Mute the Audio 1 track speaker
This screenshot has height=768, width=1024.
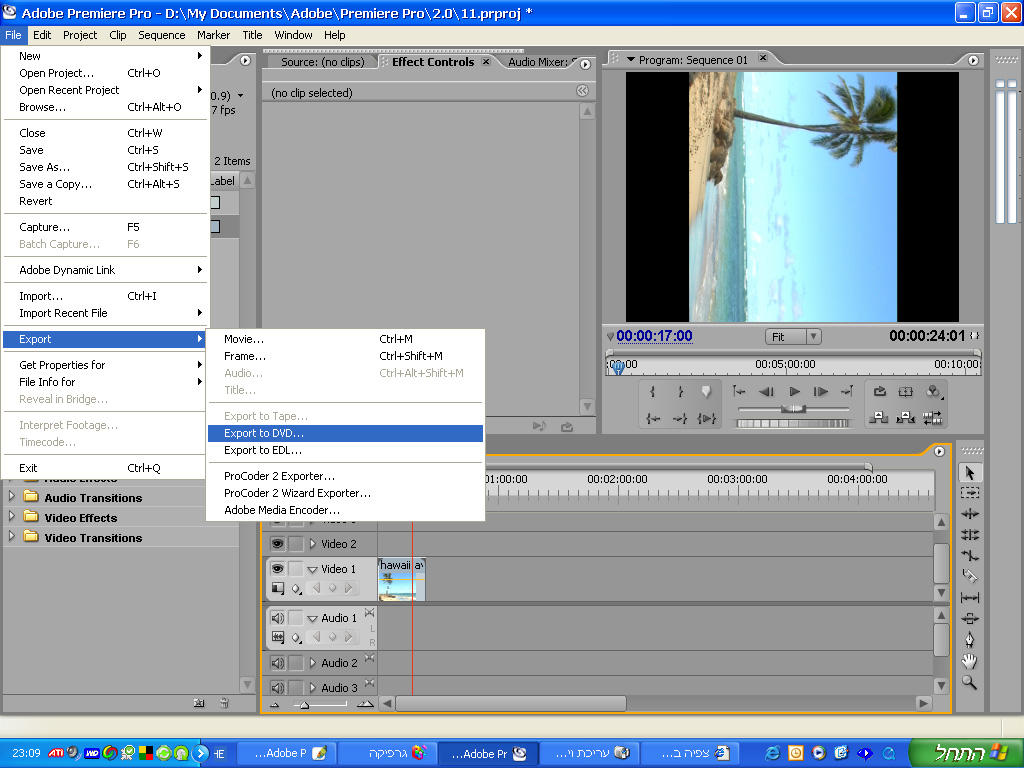click(x=277, y=618)
